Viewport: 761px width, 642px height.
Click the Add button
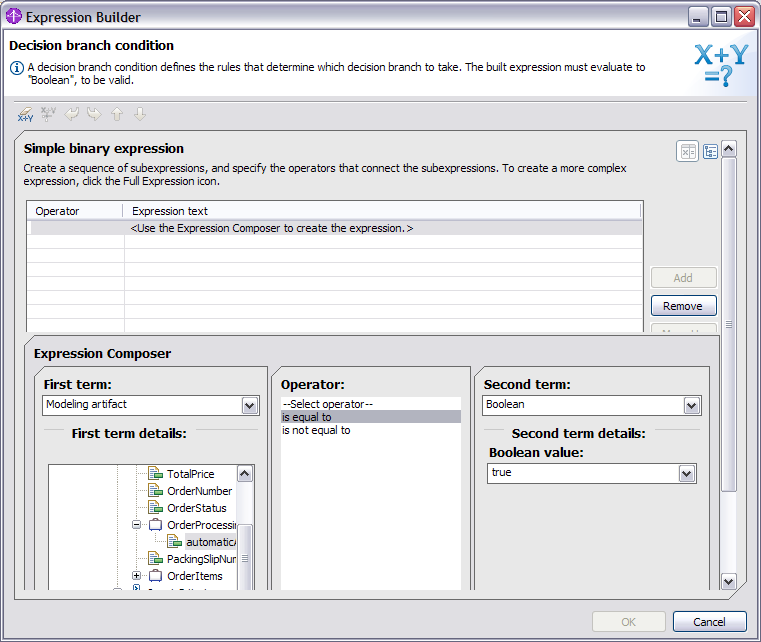coord(683,278)
